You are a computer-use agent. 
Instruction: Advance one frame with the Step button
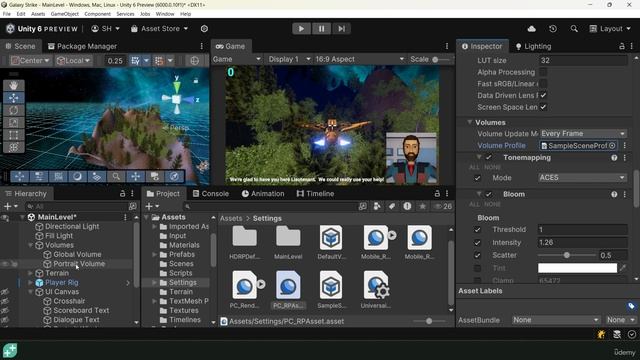pos(341,29)
